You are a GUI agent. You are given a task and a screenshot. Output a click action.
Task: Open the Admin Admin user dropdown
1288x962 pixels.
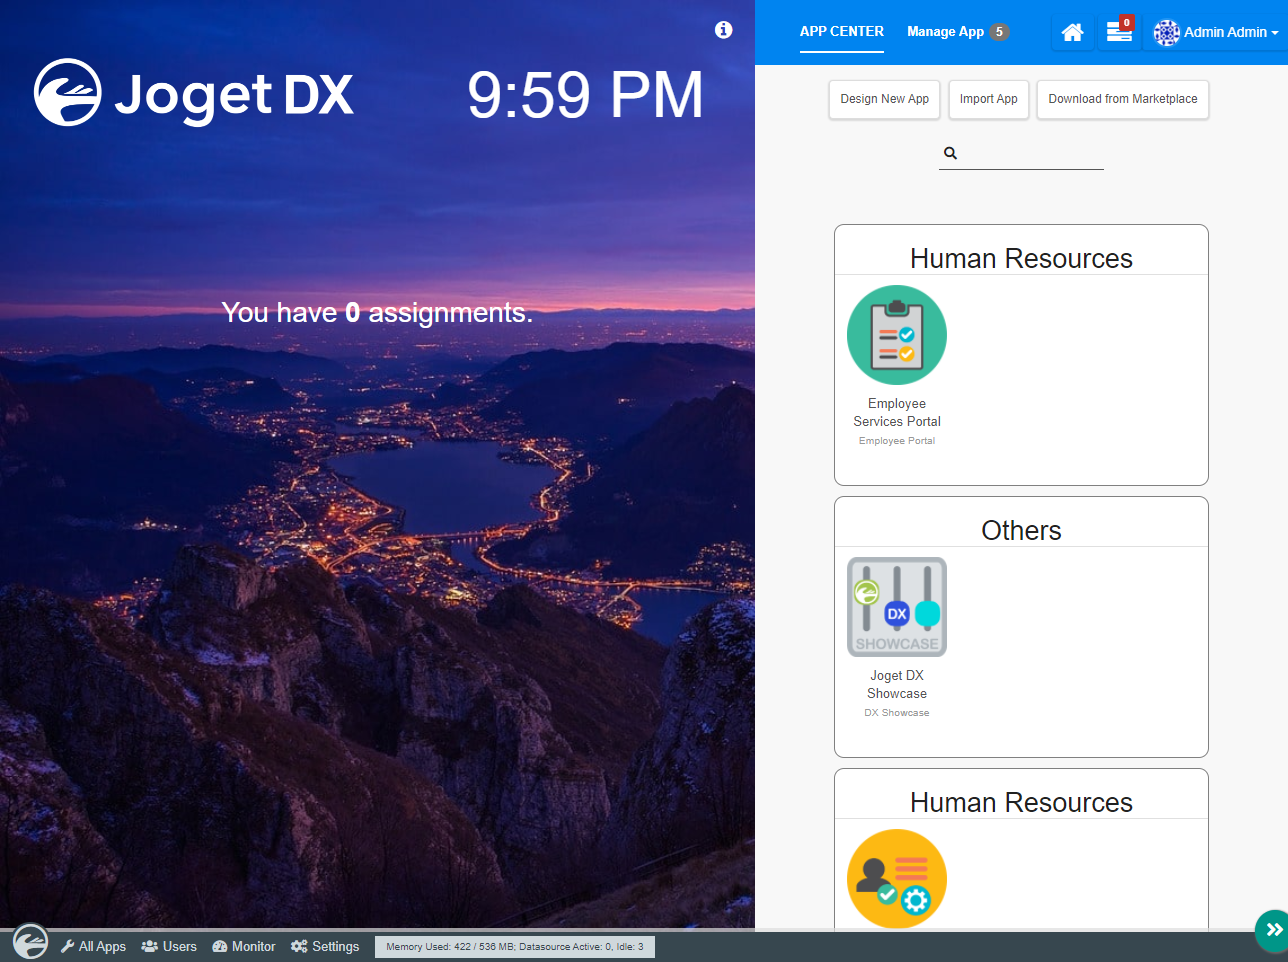[x=1216, y=33]
